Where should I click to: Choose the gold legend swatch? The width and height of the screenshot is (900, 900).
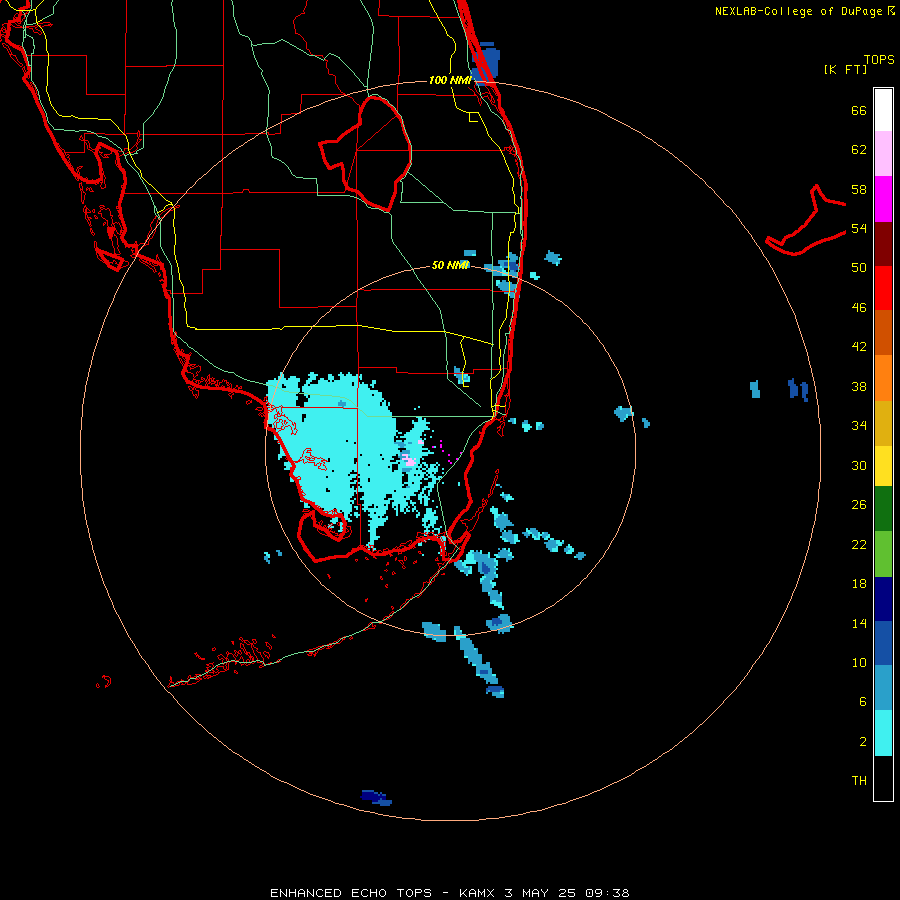pyautogui.click(x=883, y=423)
